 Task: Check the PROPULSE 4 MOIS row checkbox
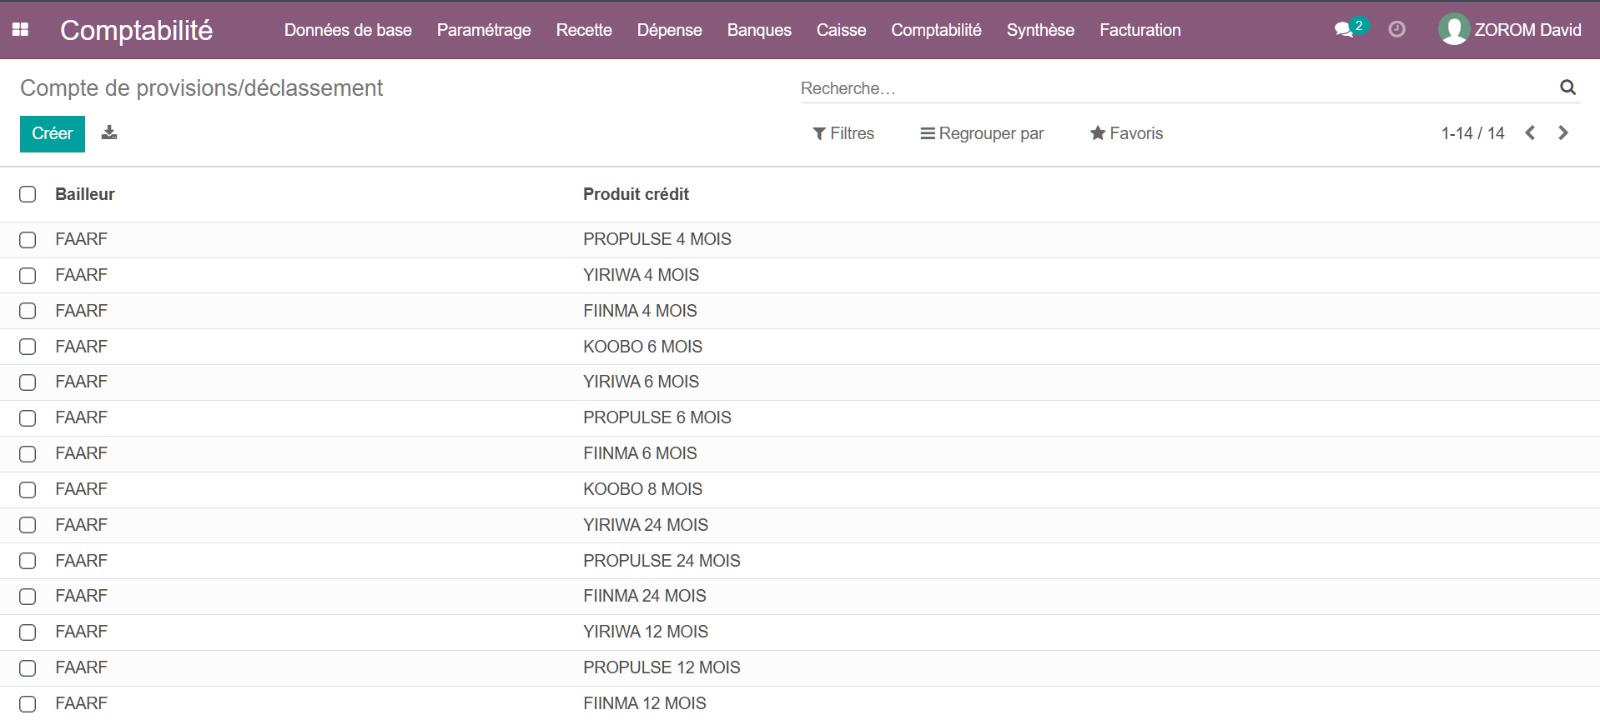point(28,240)
